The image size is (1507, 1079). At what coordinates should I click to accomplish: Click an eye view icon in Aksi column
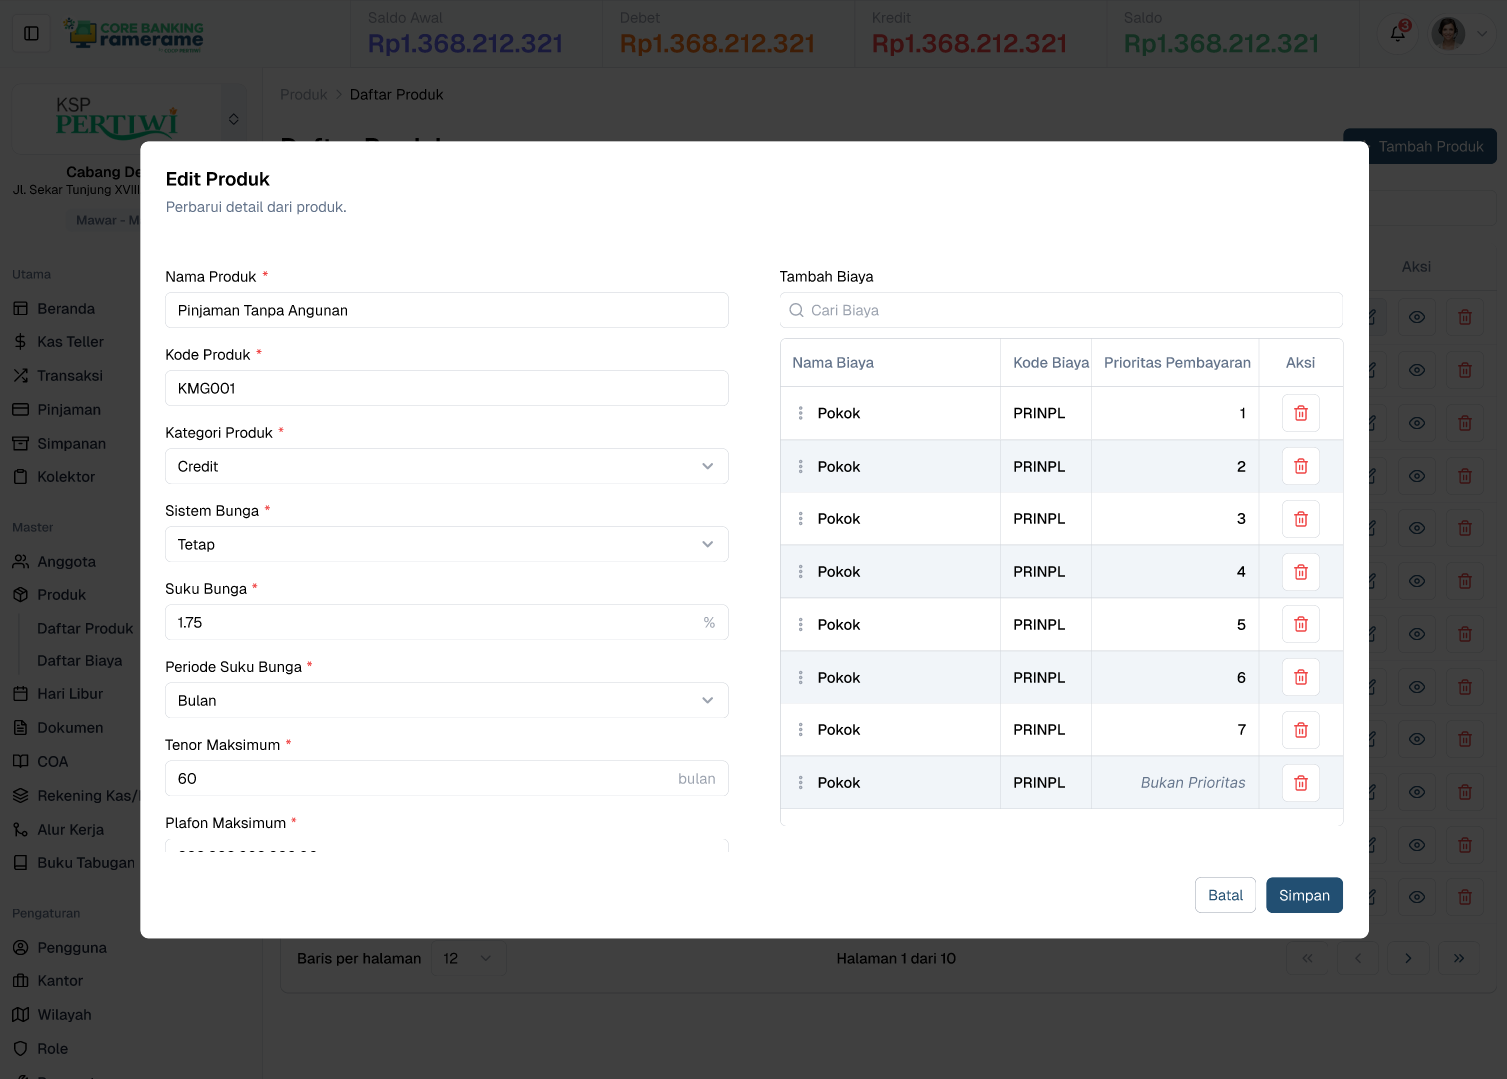(1416, 316)
